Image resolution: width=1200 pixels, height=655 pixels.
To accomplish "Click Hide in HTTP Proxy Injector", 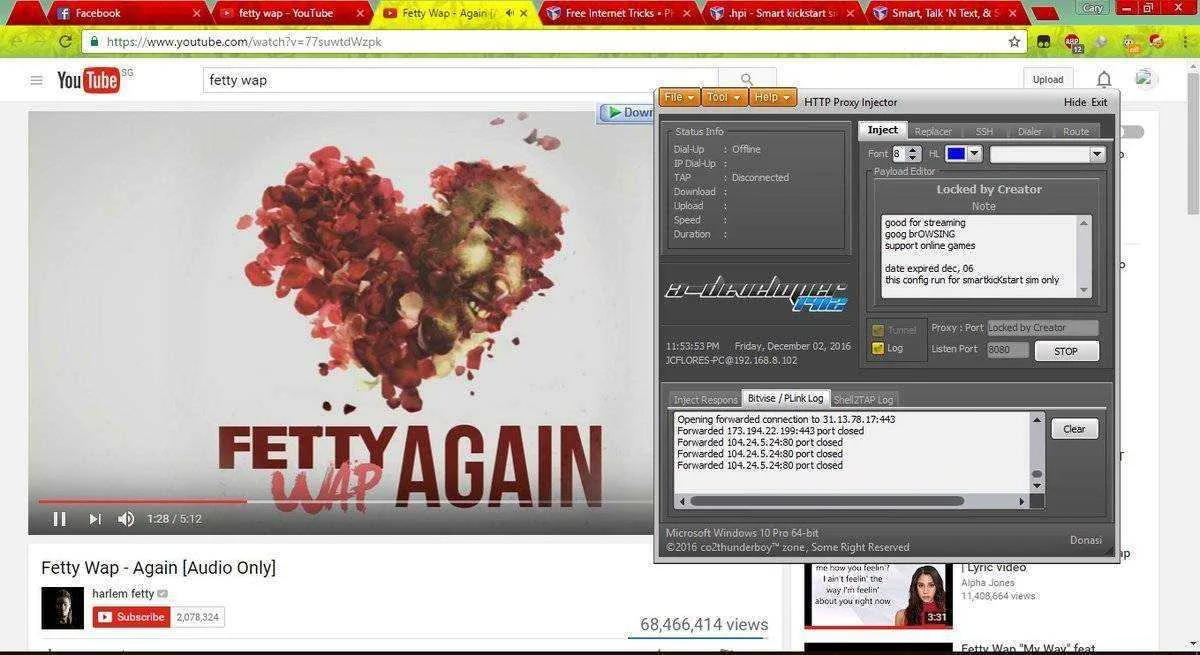I will (1074, 102).
